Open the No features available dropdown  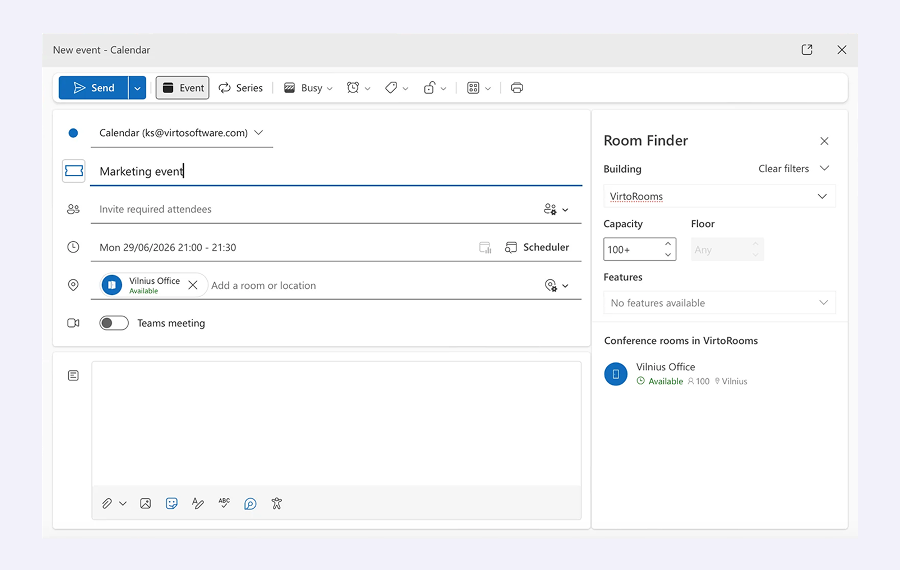point(719,303)
